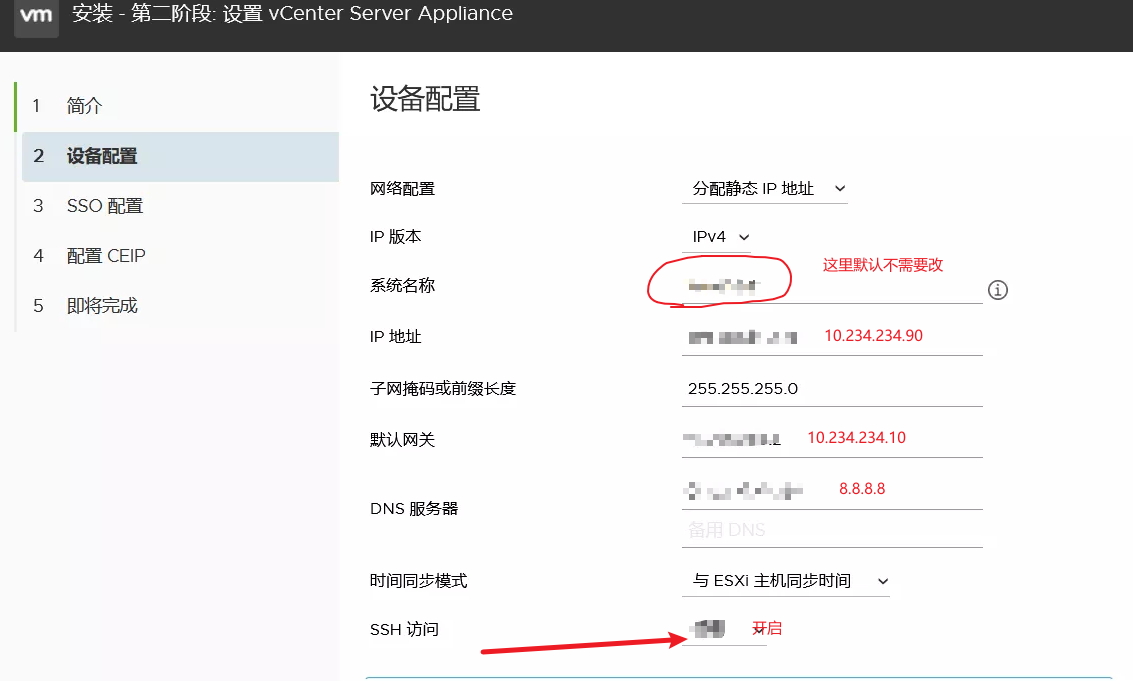Click the VMware vm logo icon
Screen dimensions: 1133x681
click(36, 16)
